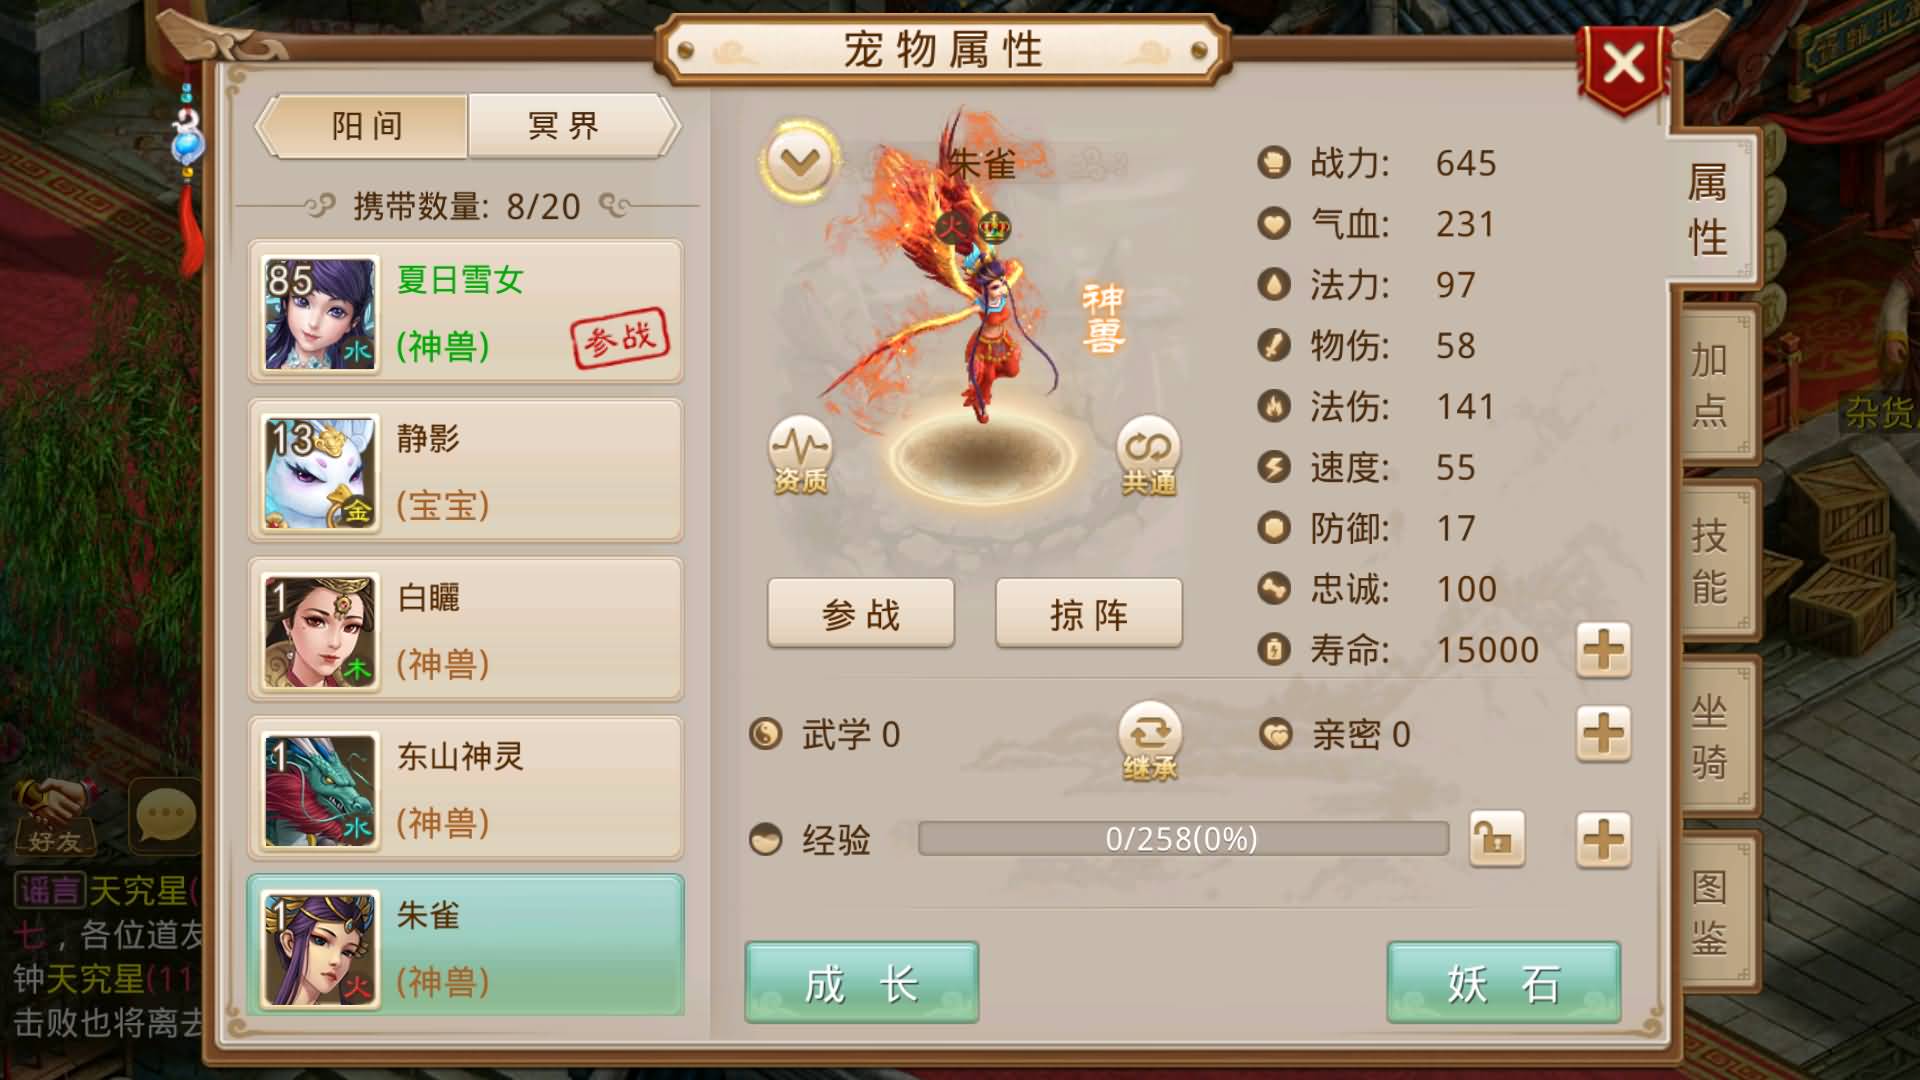Click the 掠阵 button
The image size is (1920, 1080).
click(x=1089, y=613)
